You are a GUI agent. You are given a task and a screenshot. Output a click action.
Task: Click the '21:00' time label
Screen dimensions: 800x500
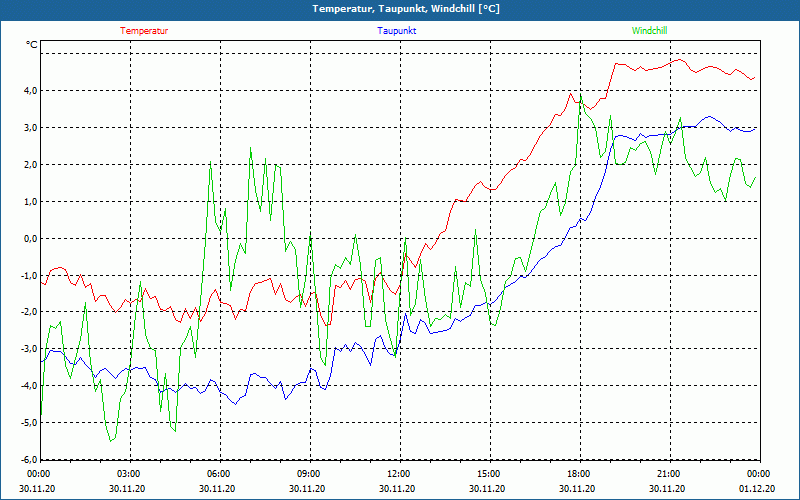pyautogui.click(x=667, y=474)
